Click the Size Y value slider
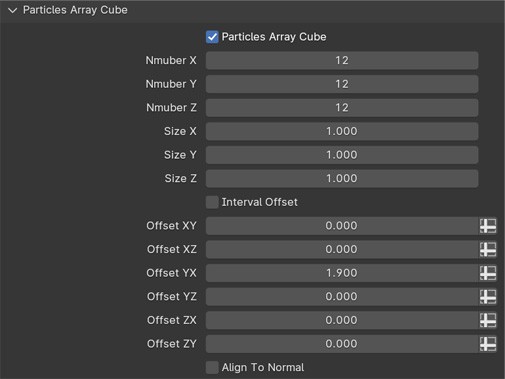This screenshot has height=379, width=505. click(x=342, y=155)
